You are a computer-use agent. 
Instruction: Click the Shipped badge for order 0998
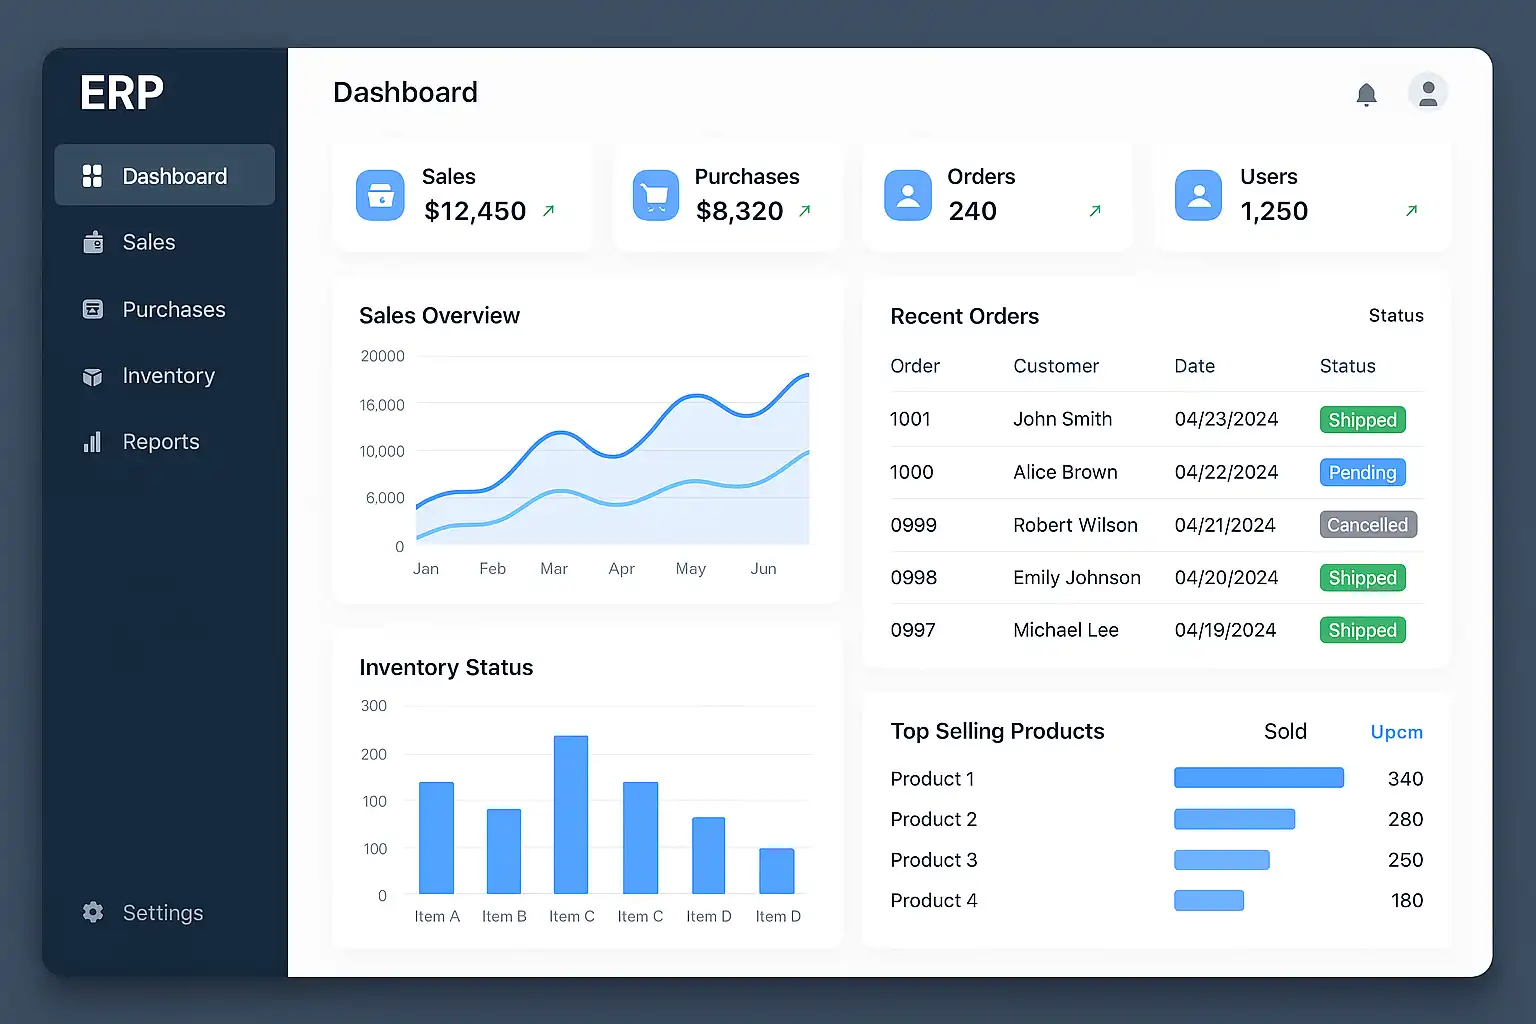(x=1362, y=578)
